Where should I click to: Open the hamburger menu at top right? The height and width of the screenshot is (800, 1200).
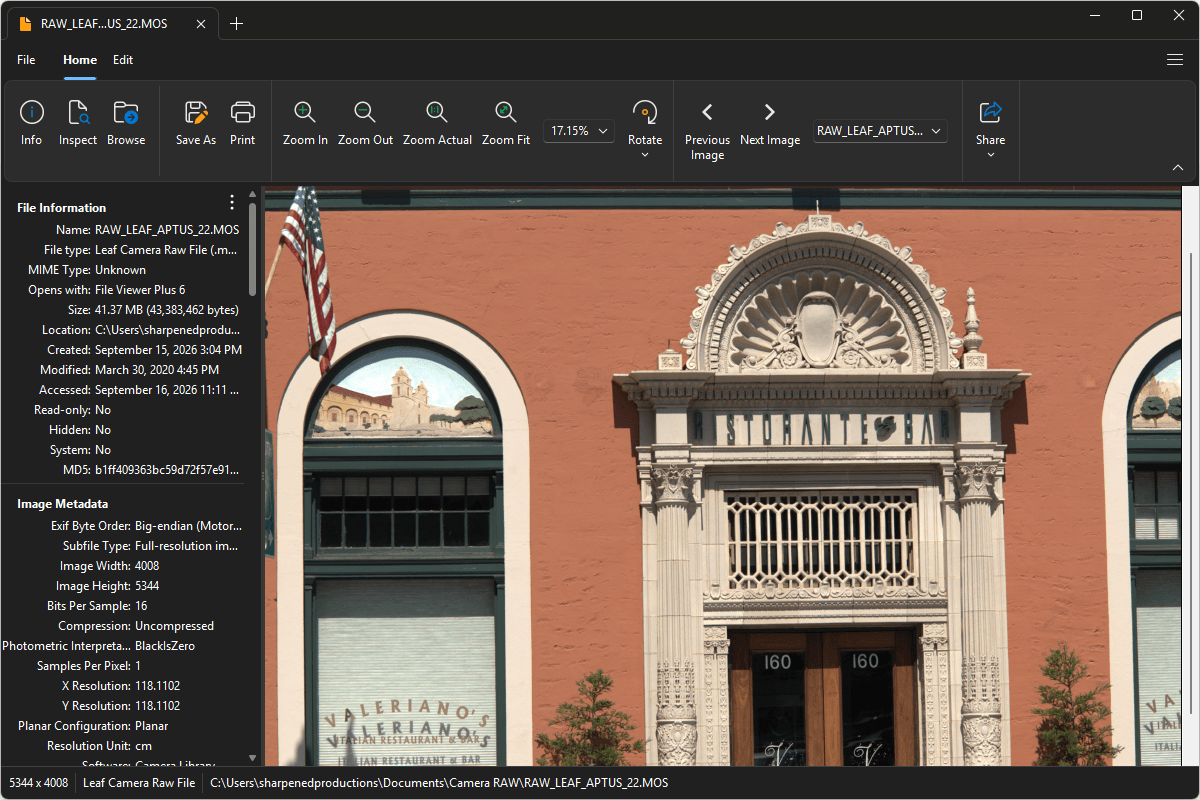1175,60
